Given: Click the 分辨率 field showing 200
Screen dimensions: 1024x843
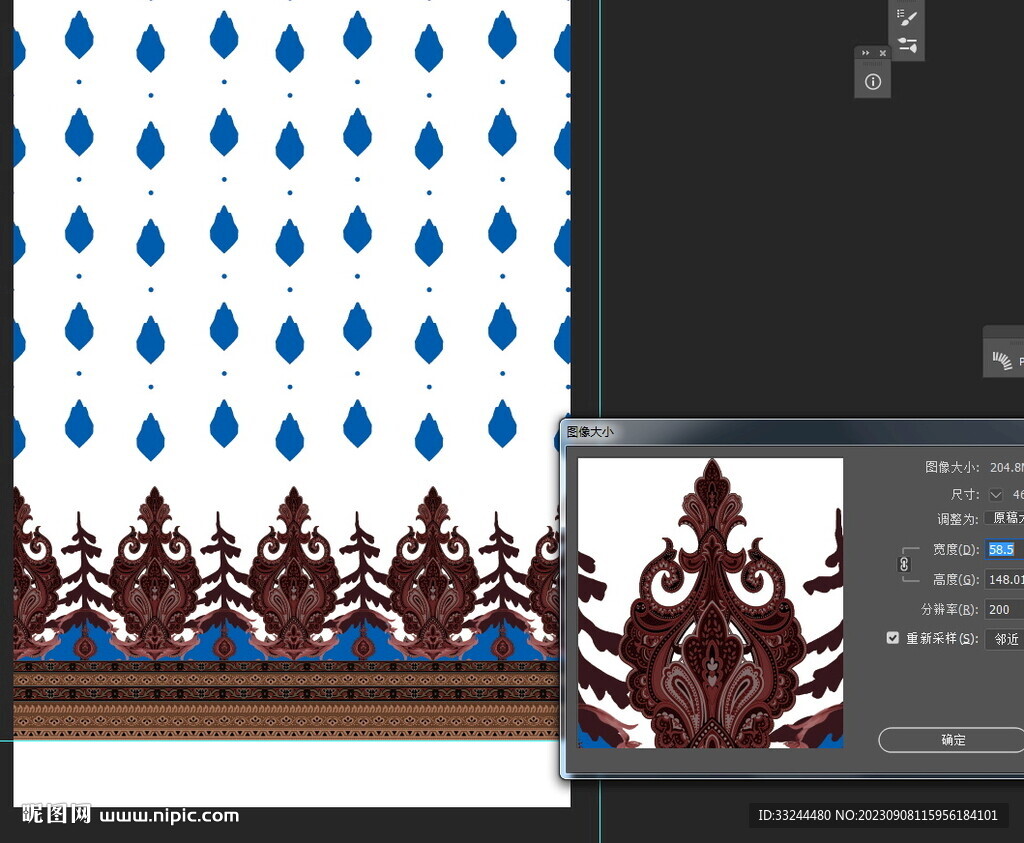Looking at the screenshot, I should (1004, 609).
